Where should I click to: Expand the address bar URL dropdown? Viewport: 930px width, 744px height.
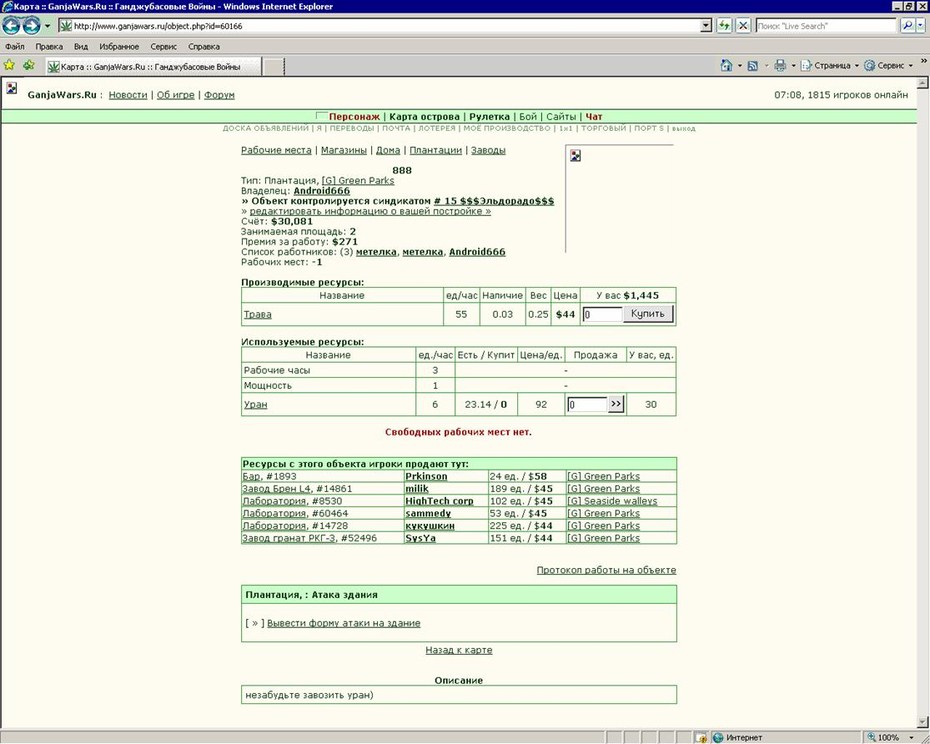pyautogui.click(x=706, y=26)
